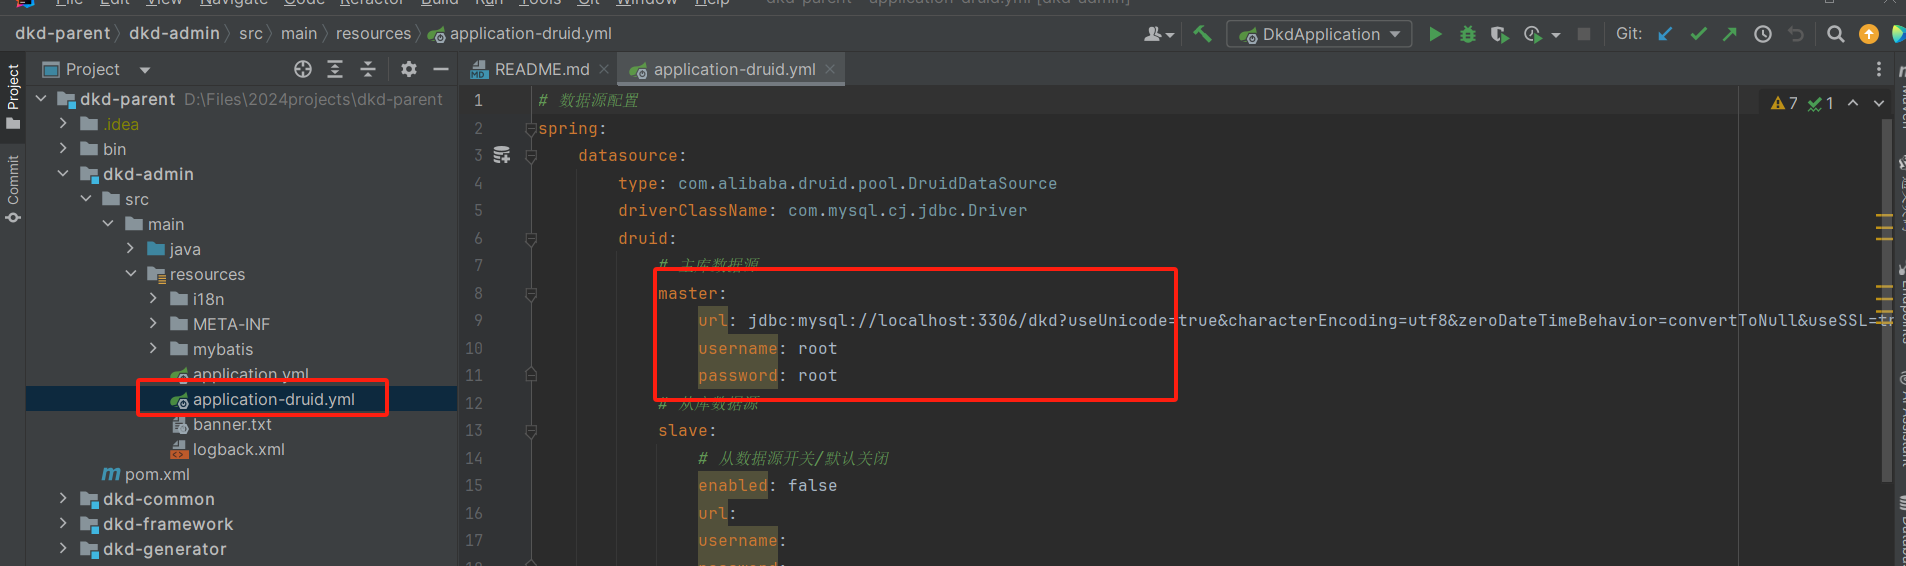Collapse the dkd-admin module
This screenshot has width=1906, height=566.
(x=63, y=174)
